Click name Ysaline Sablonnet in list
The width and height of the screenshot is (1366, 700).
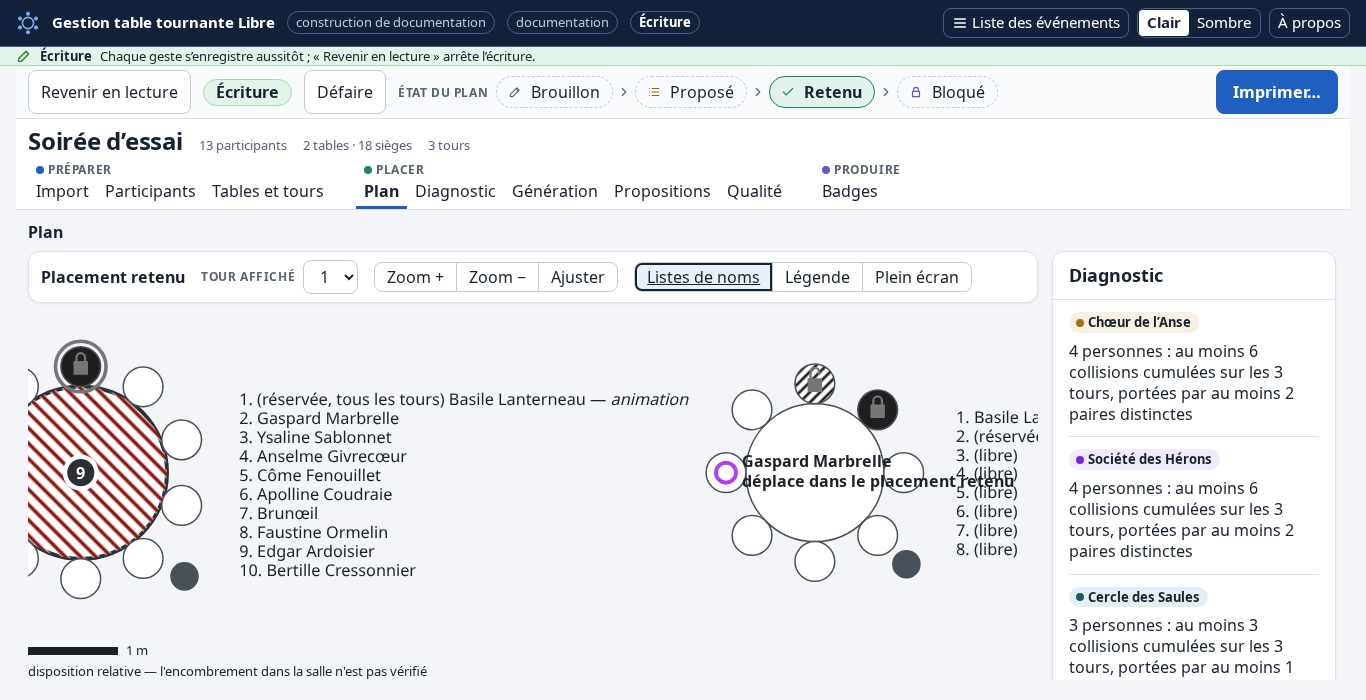[324, 437]
